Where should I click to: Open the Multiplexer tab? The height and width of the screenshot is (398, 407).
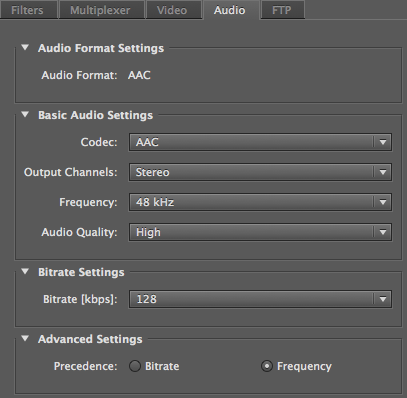point(102,10)
